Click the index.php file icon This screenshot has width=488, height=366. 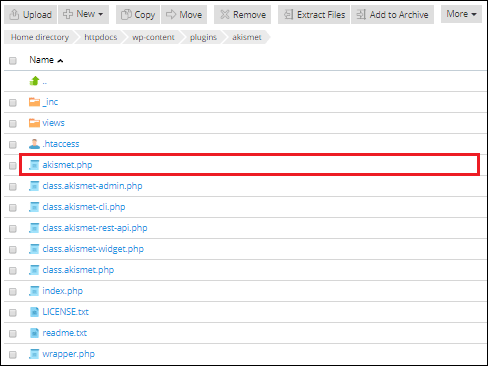click(x=34, y=291)
